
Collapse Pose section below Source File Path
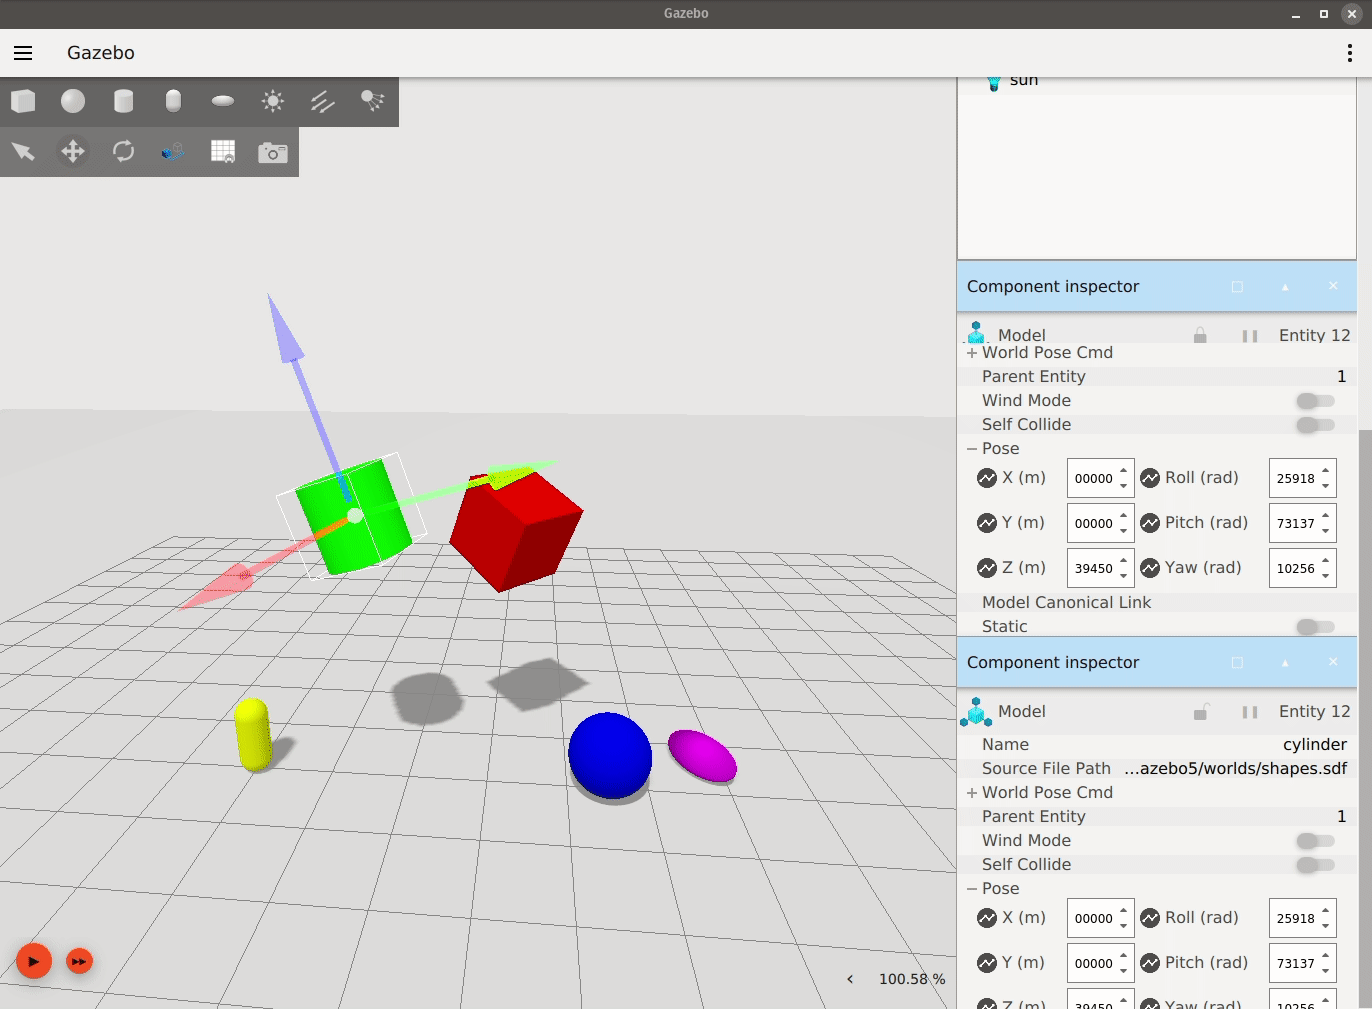[x=972, y=889]
